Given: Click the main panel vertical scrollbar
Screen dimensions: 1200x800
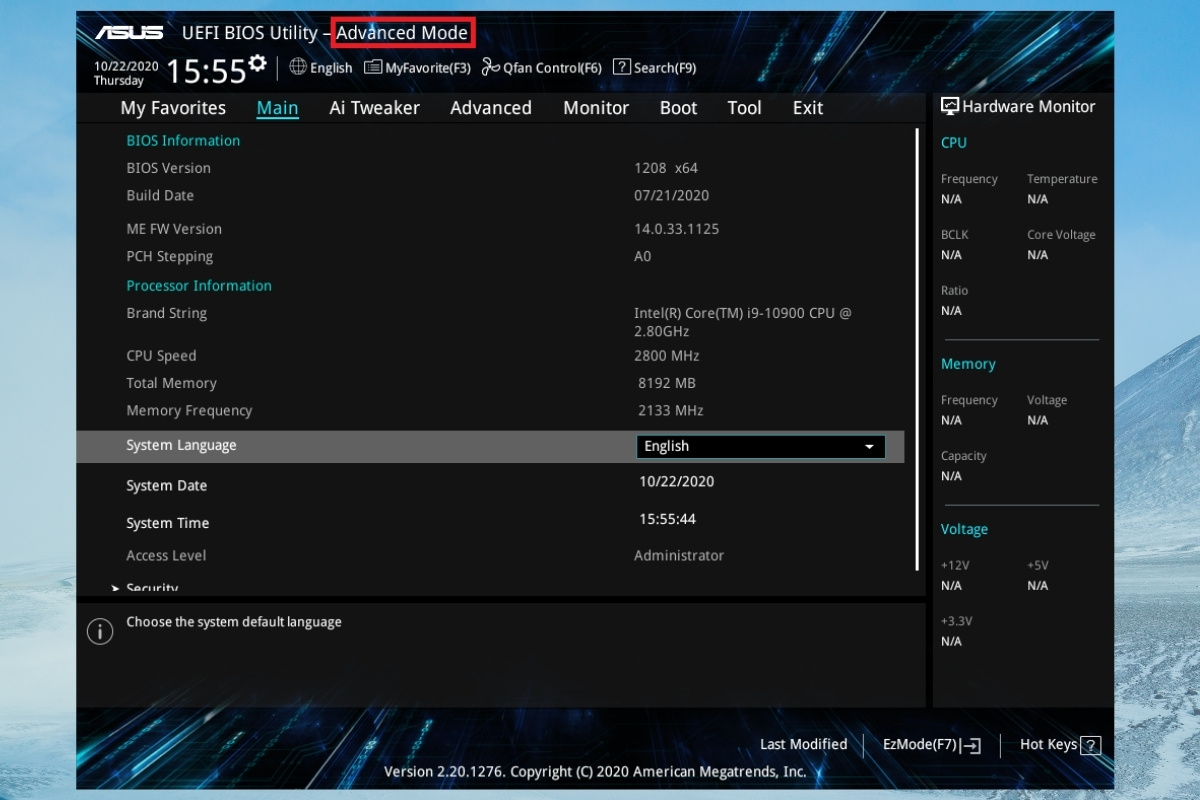Looking at the screenshot, I should 917,348.
